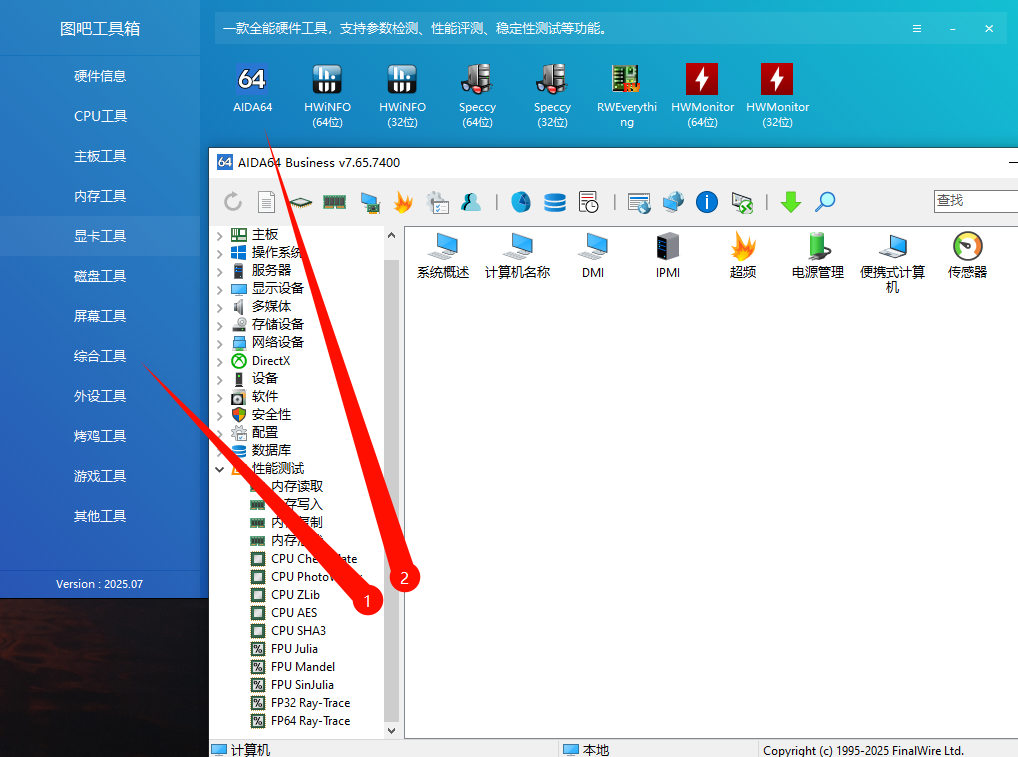Click the 查找 search field
Viewport: 1018px width, 757px height.
(x=976, y=201)
